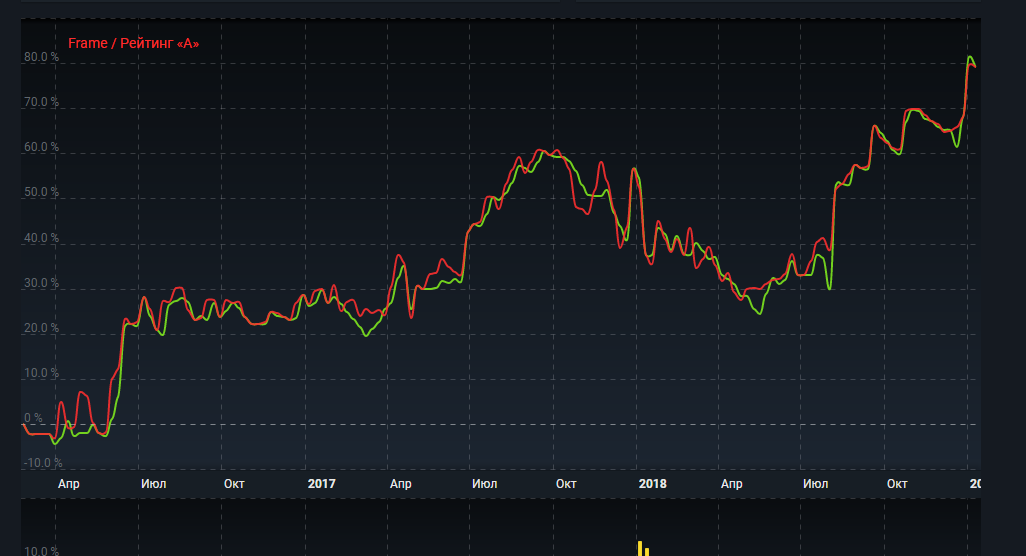The image size is (1026, 556).
Task: Click the Апр label right after 2017
Action: [x=400, y=484]
